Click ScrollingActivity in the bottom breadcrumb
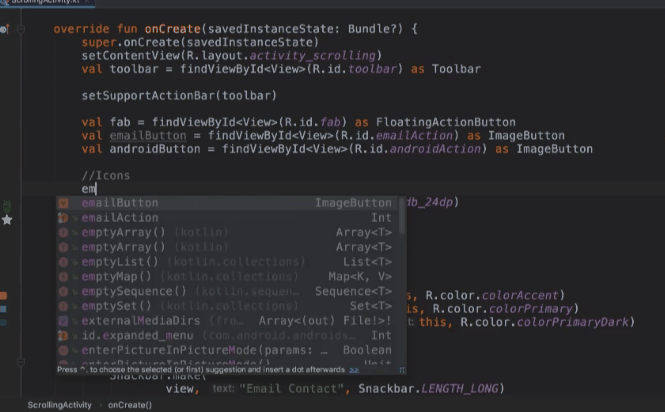This screenshot has height=412, width=665. 59,405
